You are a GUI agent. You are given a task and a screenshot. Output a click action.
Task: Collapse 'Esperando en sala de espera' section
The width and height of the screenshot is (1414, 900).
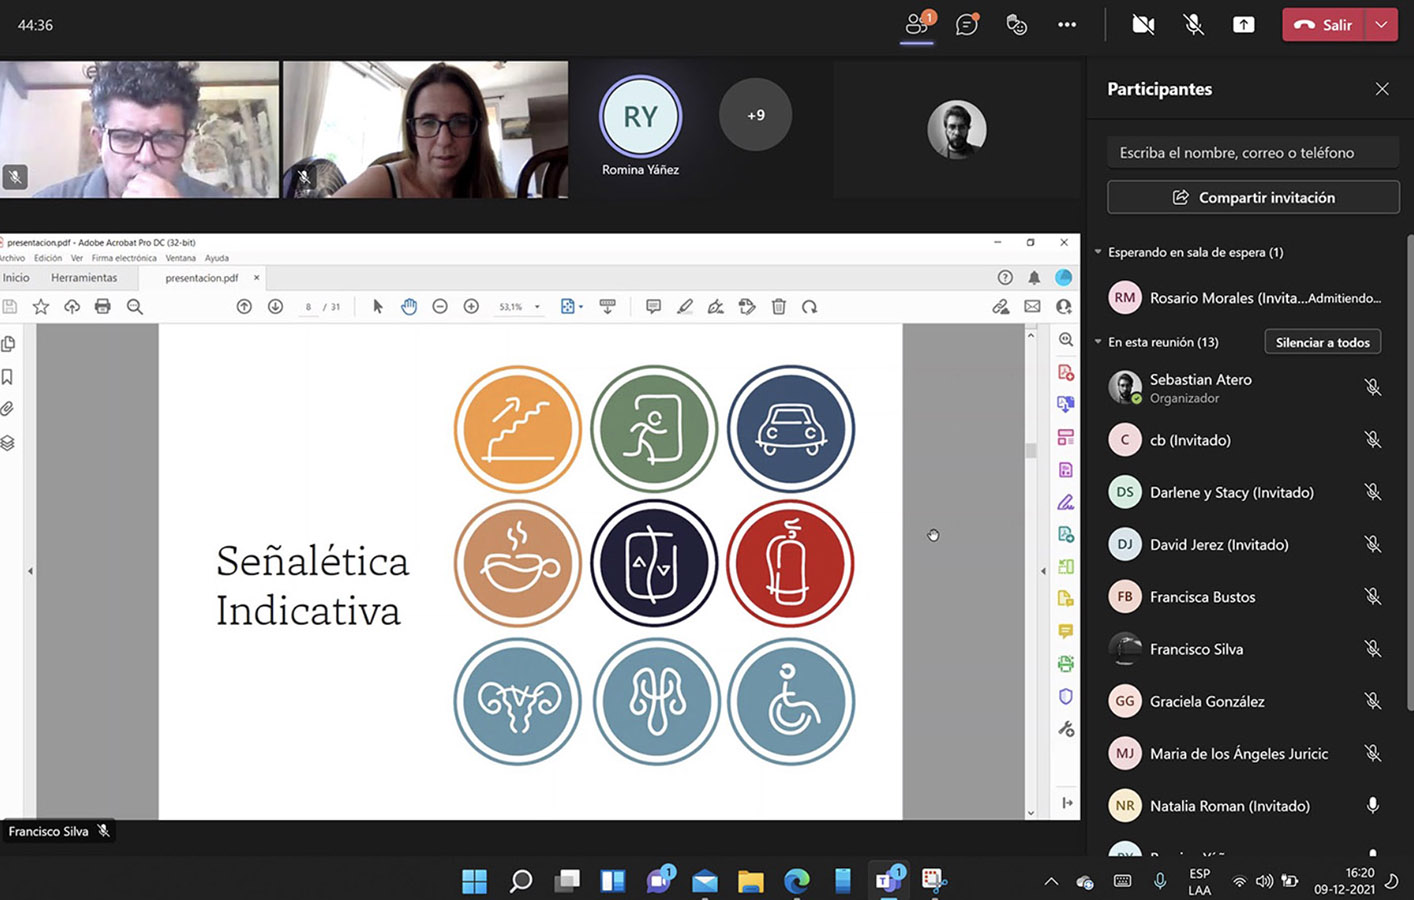coord(1098,252)
